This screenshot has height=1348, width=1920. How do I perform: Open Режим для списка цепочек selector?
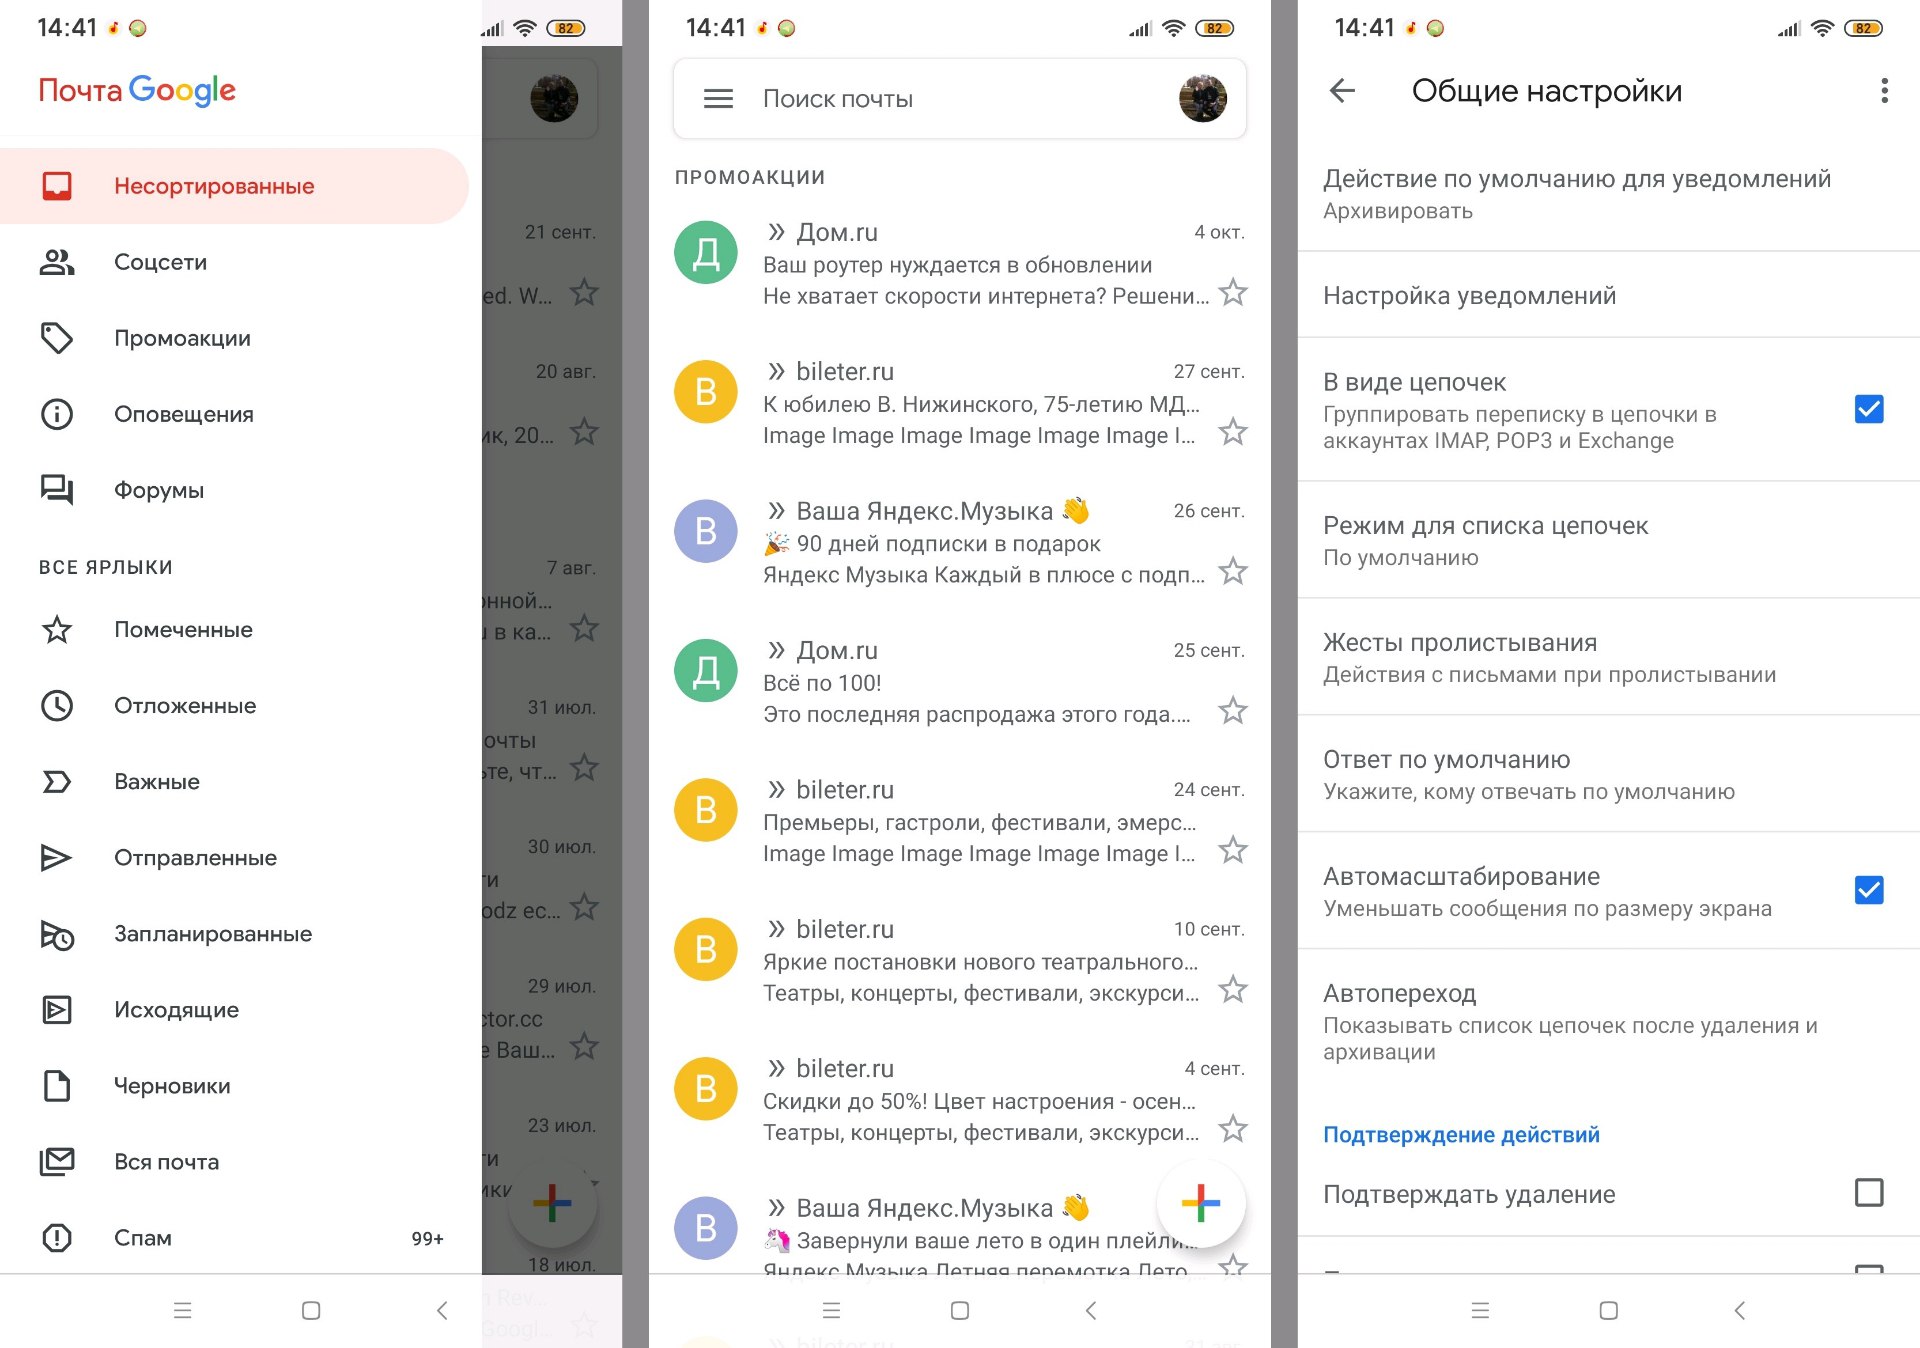point(1608,540)
